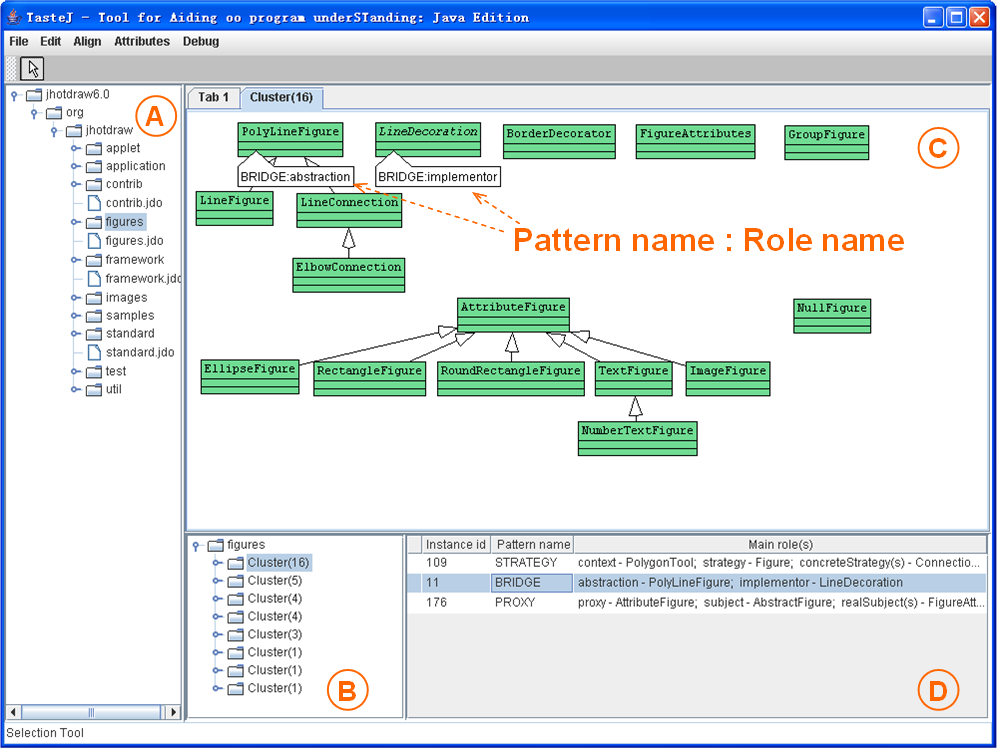
Task: Click the images folder icon
Action: 94,298
